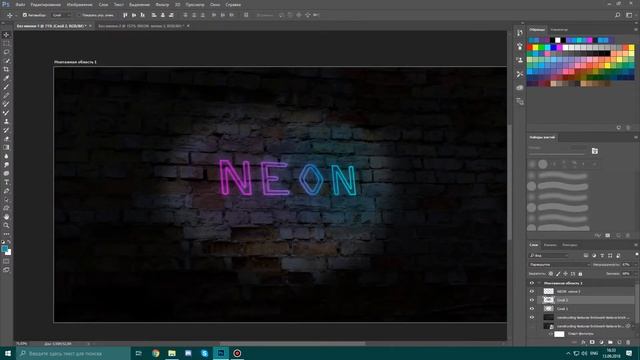
Task: Lock image pixels with the brush lock icon
Action: (558, 273)
